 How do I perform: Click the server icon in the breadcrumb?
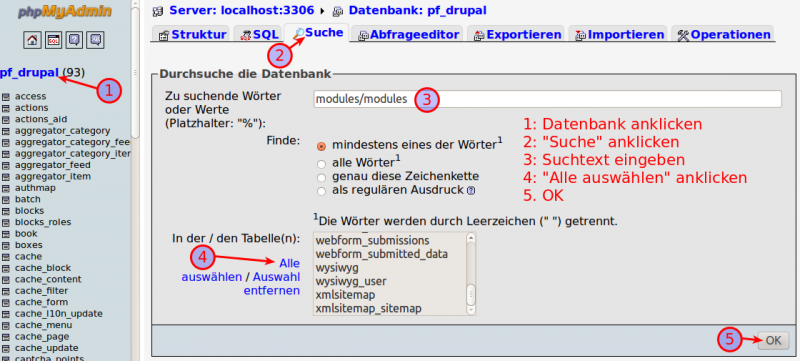coord(158,10)
